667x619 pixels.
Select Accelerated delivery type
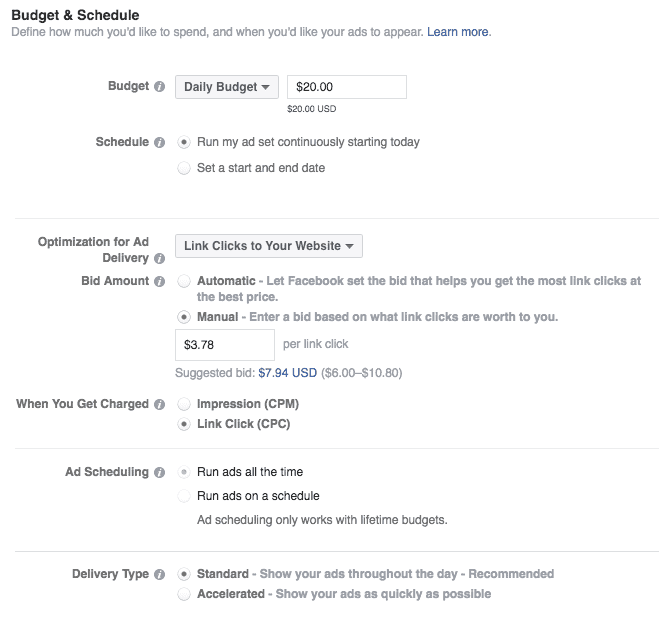[x=183, y=594]
